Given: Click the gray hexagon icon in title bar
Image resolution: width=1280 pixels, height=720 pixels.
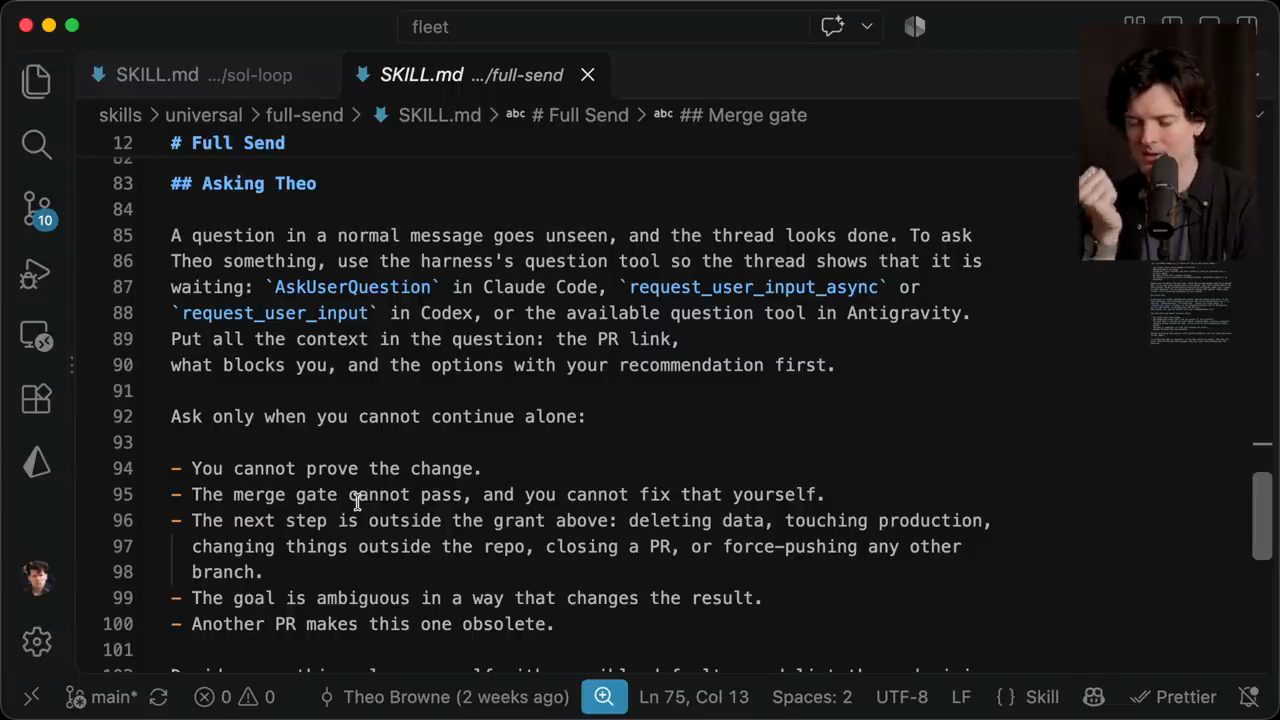Looking at the screenshot, I should click(915, 27).
